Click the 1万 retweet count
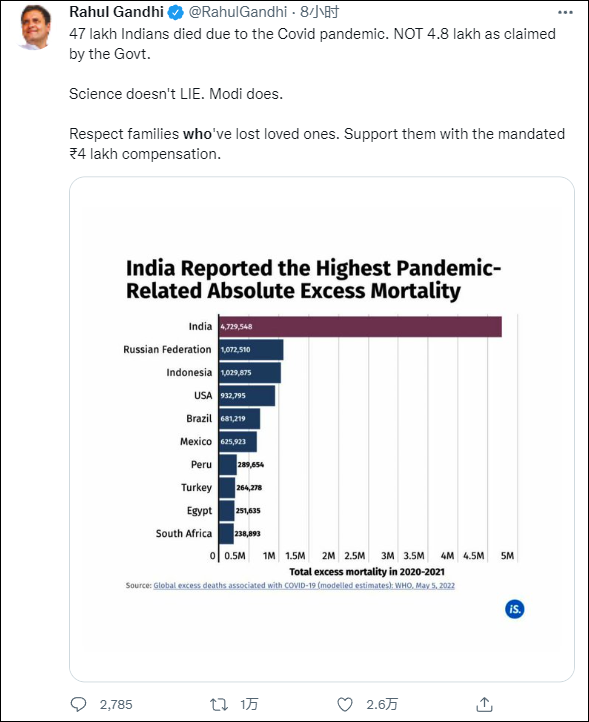The height and width of the screenshot is (722, 589). (x=249, y=705)
